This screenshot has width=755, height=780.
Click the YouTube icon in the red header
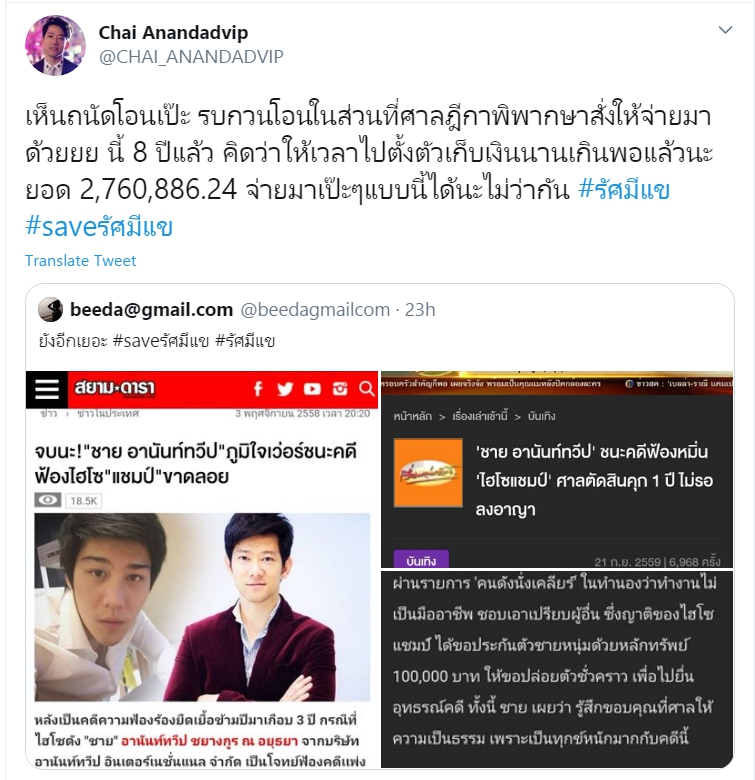coord(312,389)
